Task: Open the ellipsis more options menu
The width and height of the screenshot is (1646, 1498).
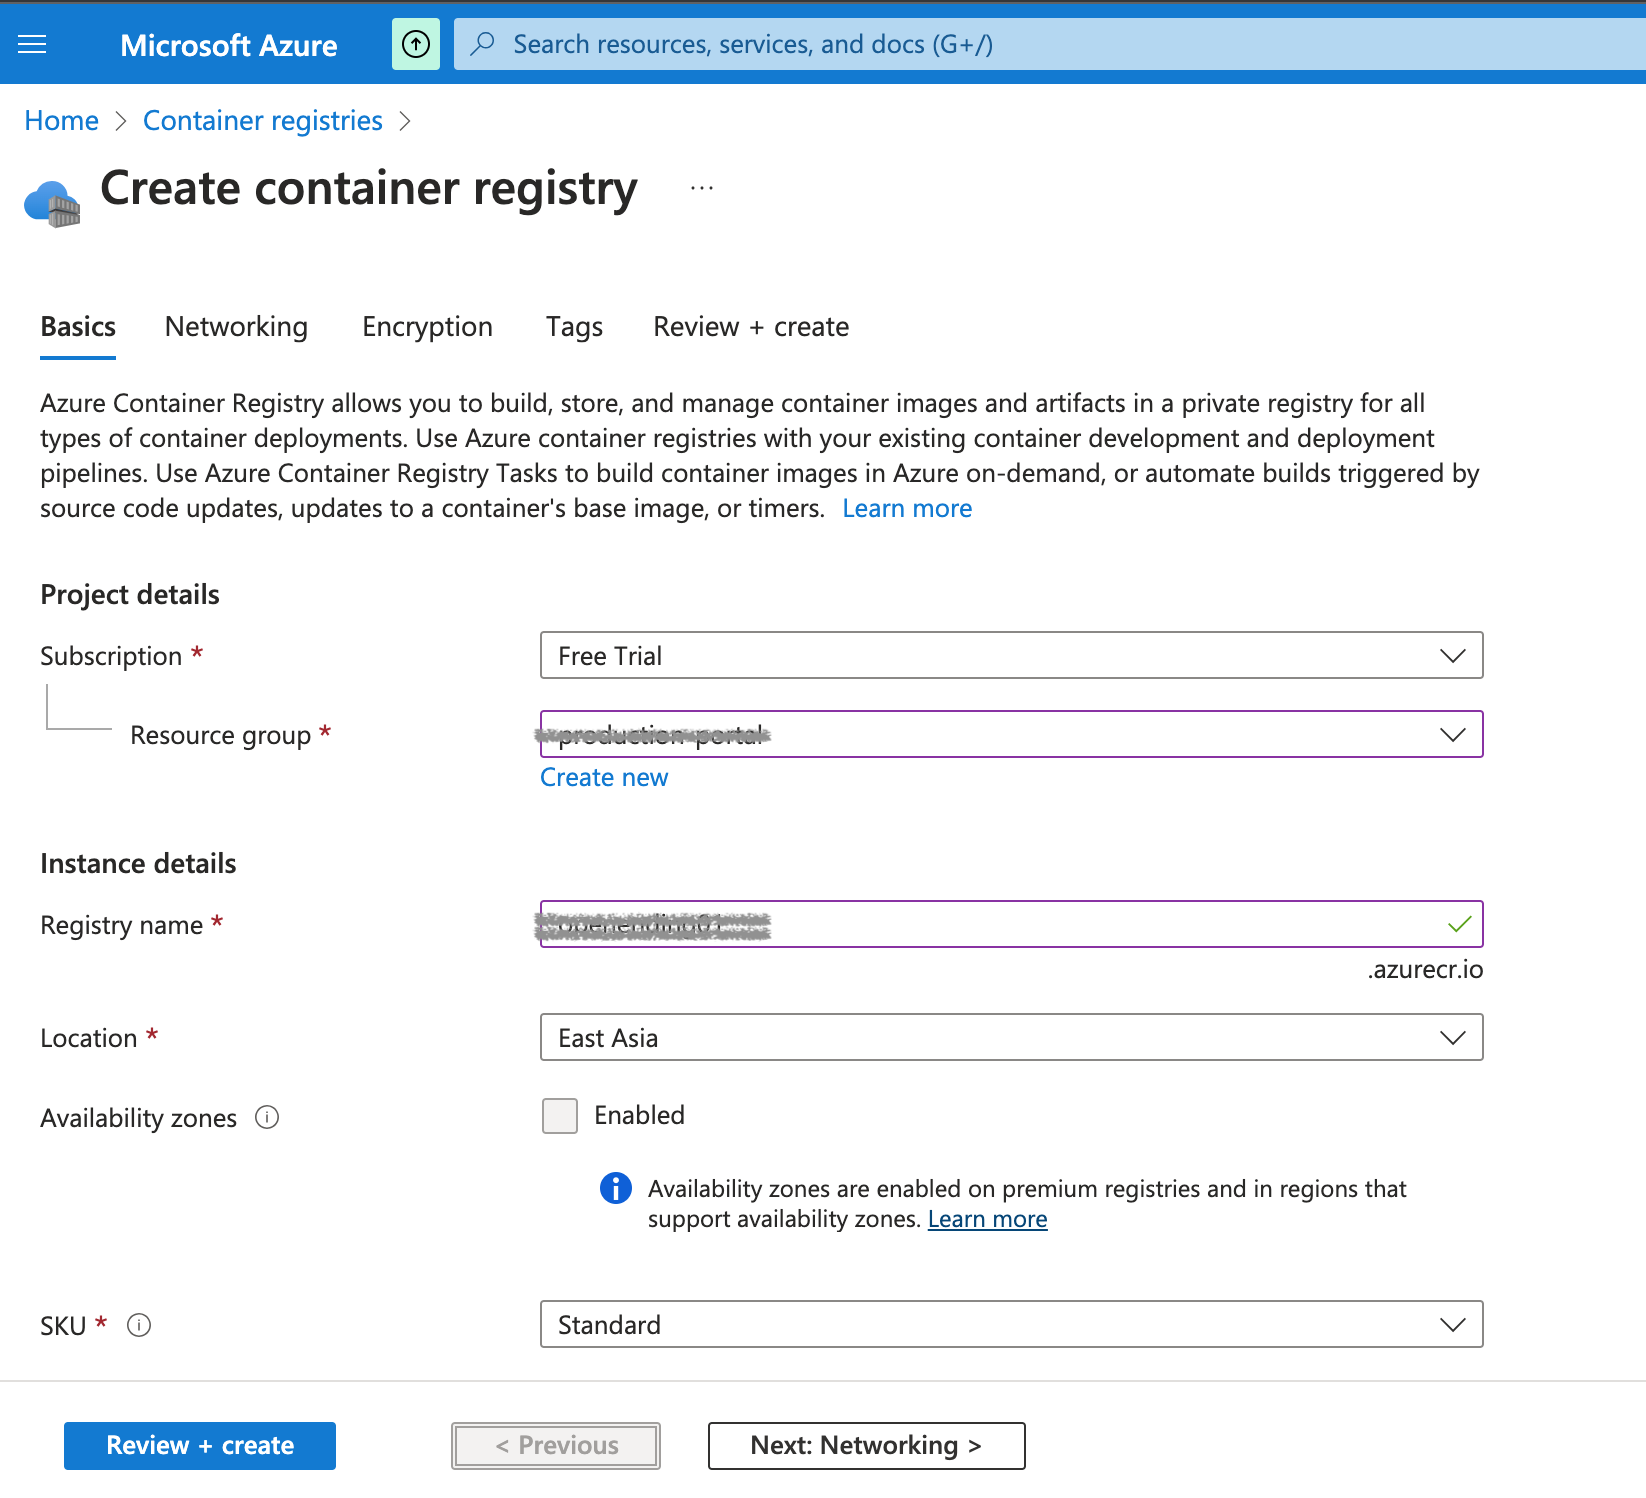Action: pos(702,188)
